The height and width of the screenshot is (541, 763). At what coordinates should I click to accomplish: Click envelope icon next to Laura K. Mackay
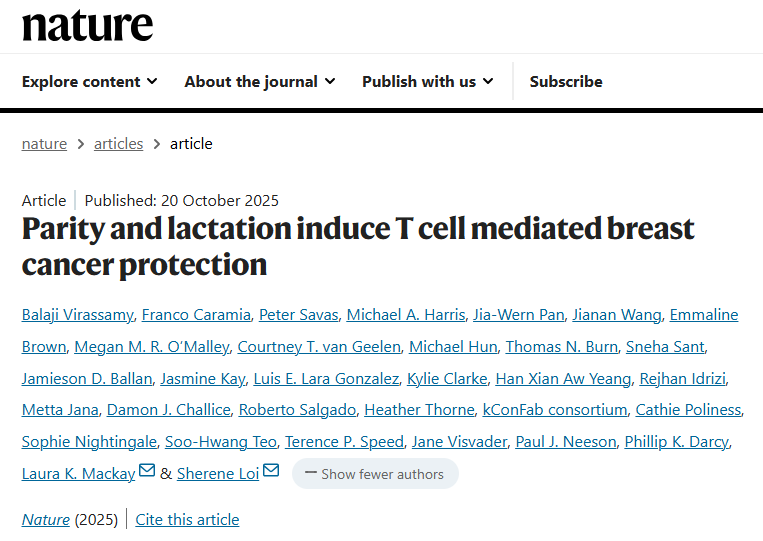pos(147,472)
